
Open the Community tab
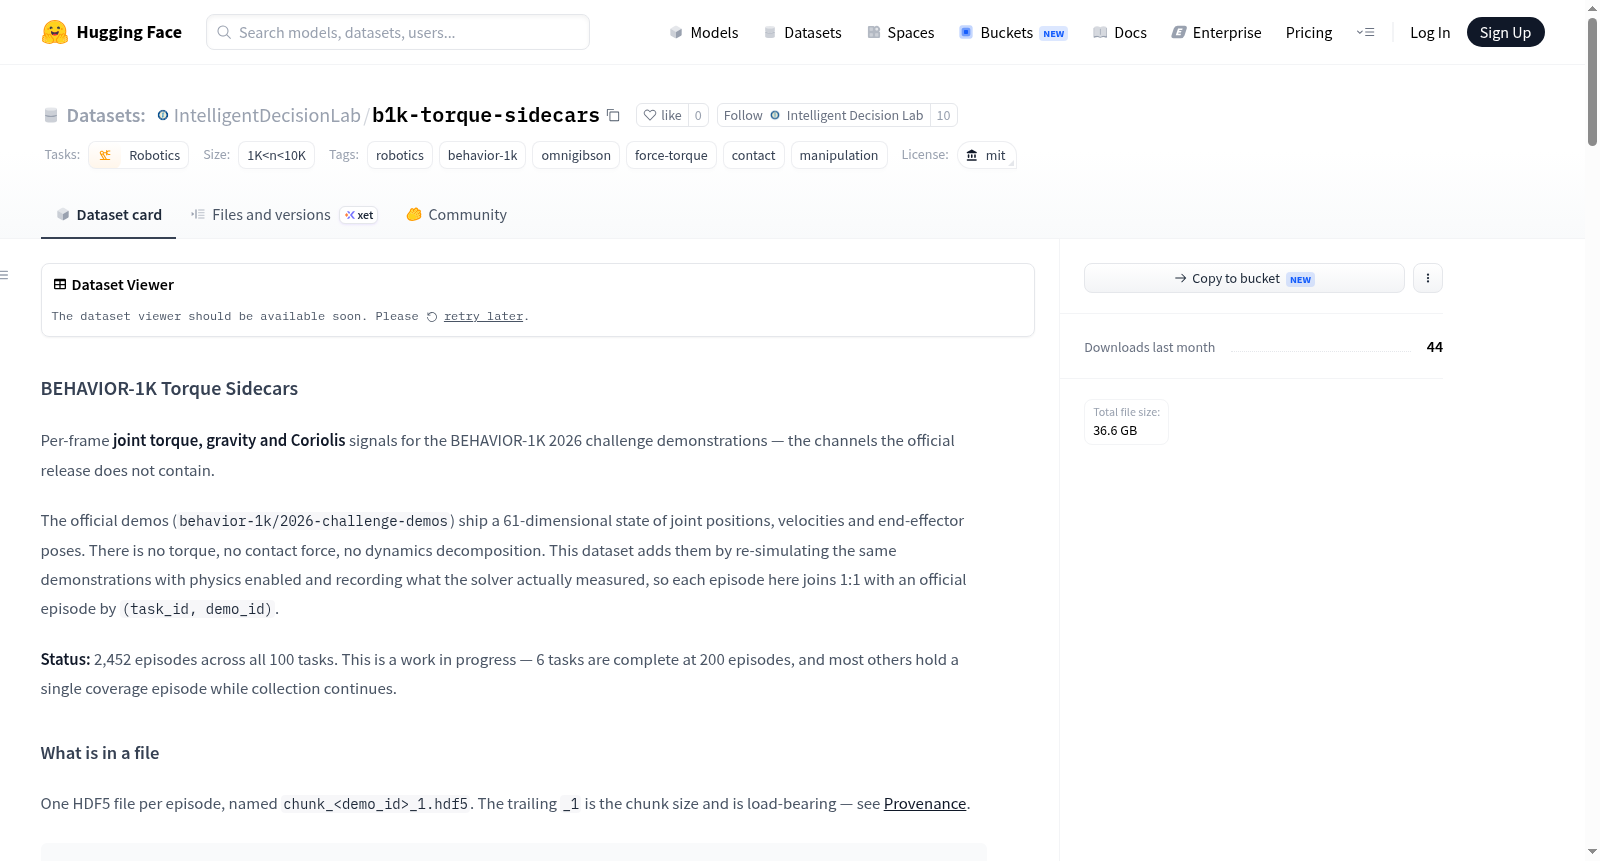click(457, 215)
